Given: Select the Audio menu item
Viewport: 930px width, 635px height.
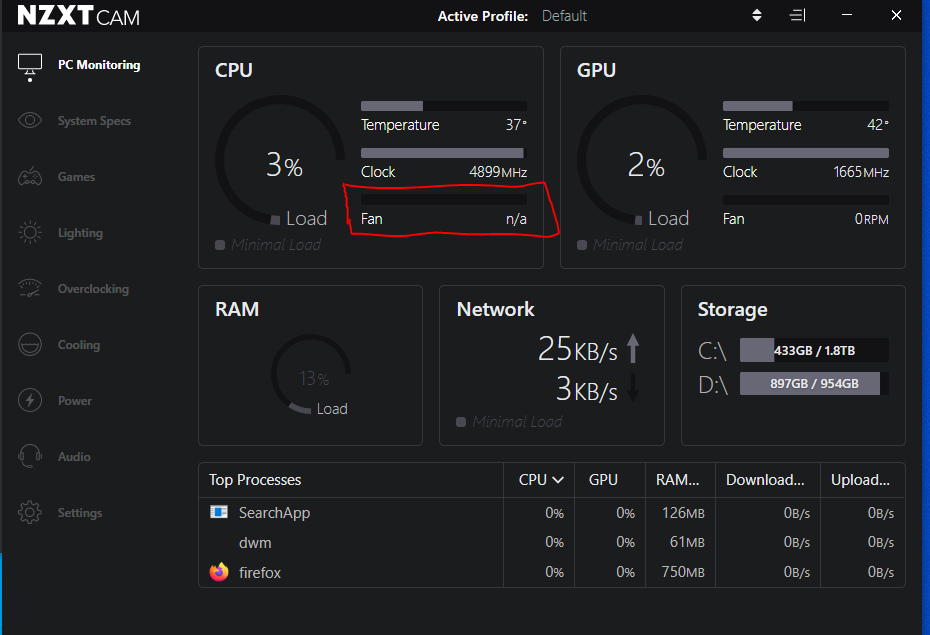Looking at the screenshot, I should pos(74,457).
